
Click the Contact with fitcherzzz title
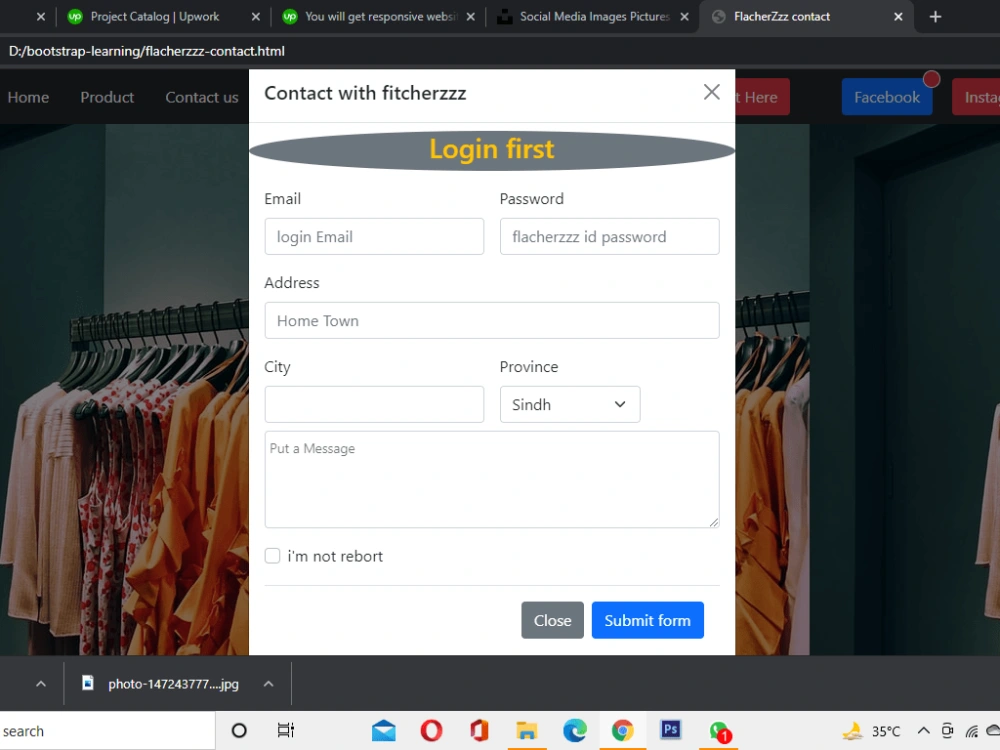point(365,93)
